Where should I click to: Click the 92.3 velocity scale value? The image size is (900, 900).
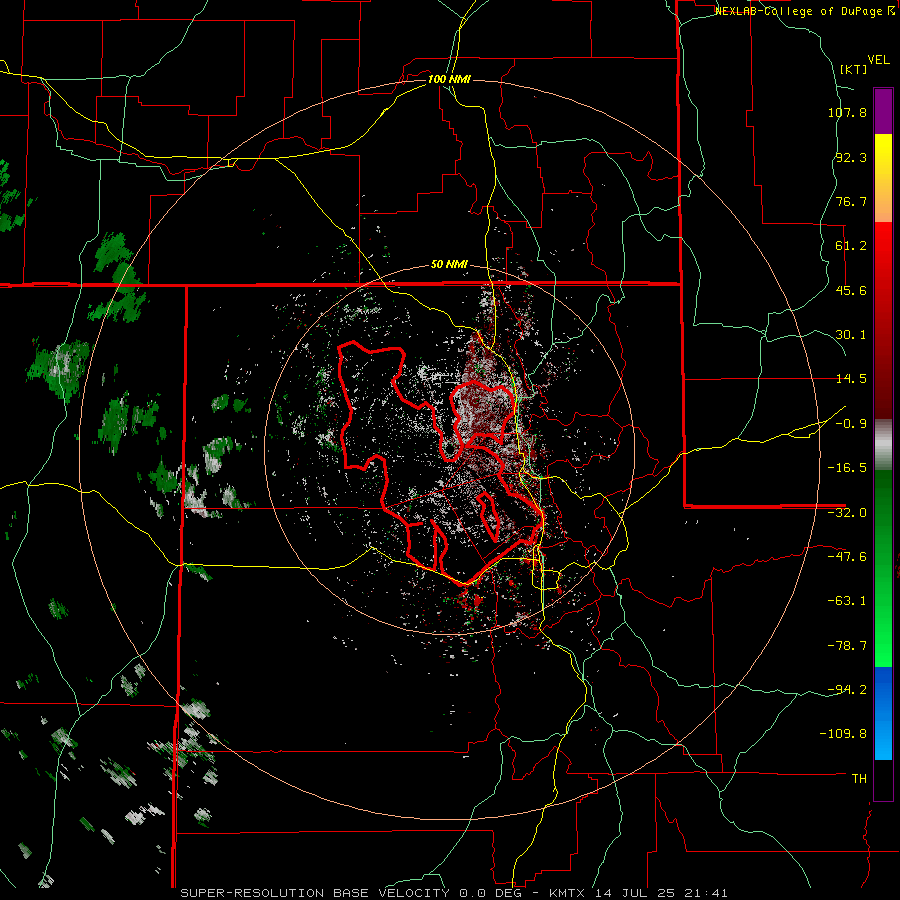851,157
